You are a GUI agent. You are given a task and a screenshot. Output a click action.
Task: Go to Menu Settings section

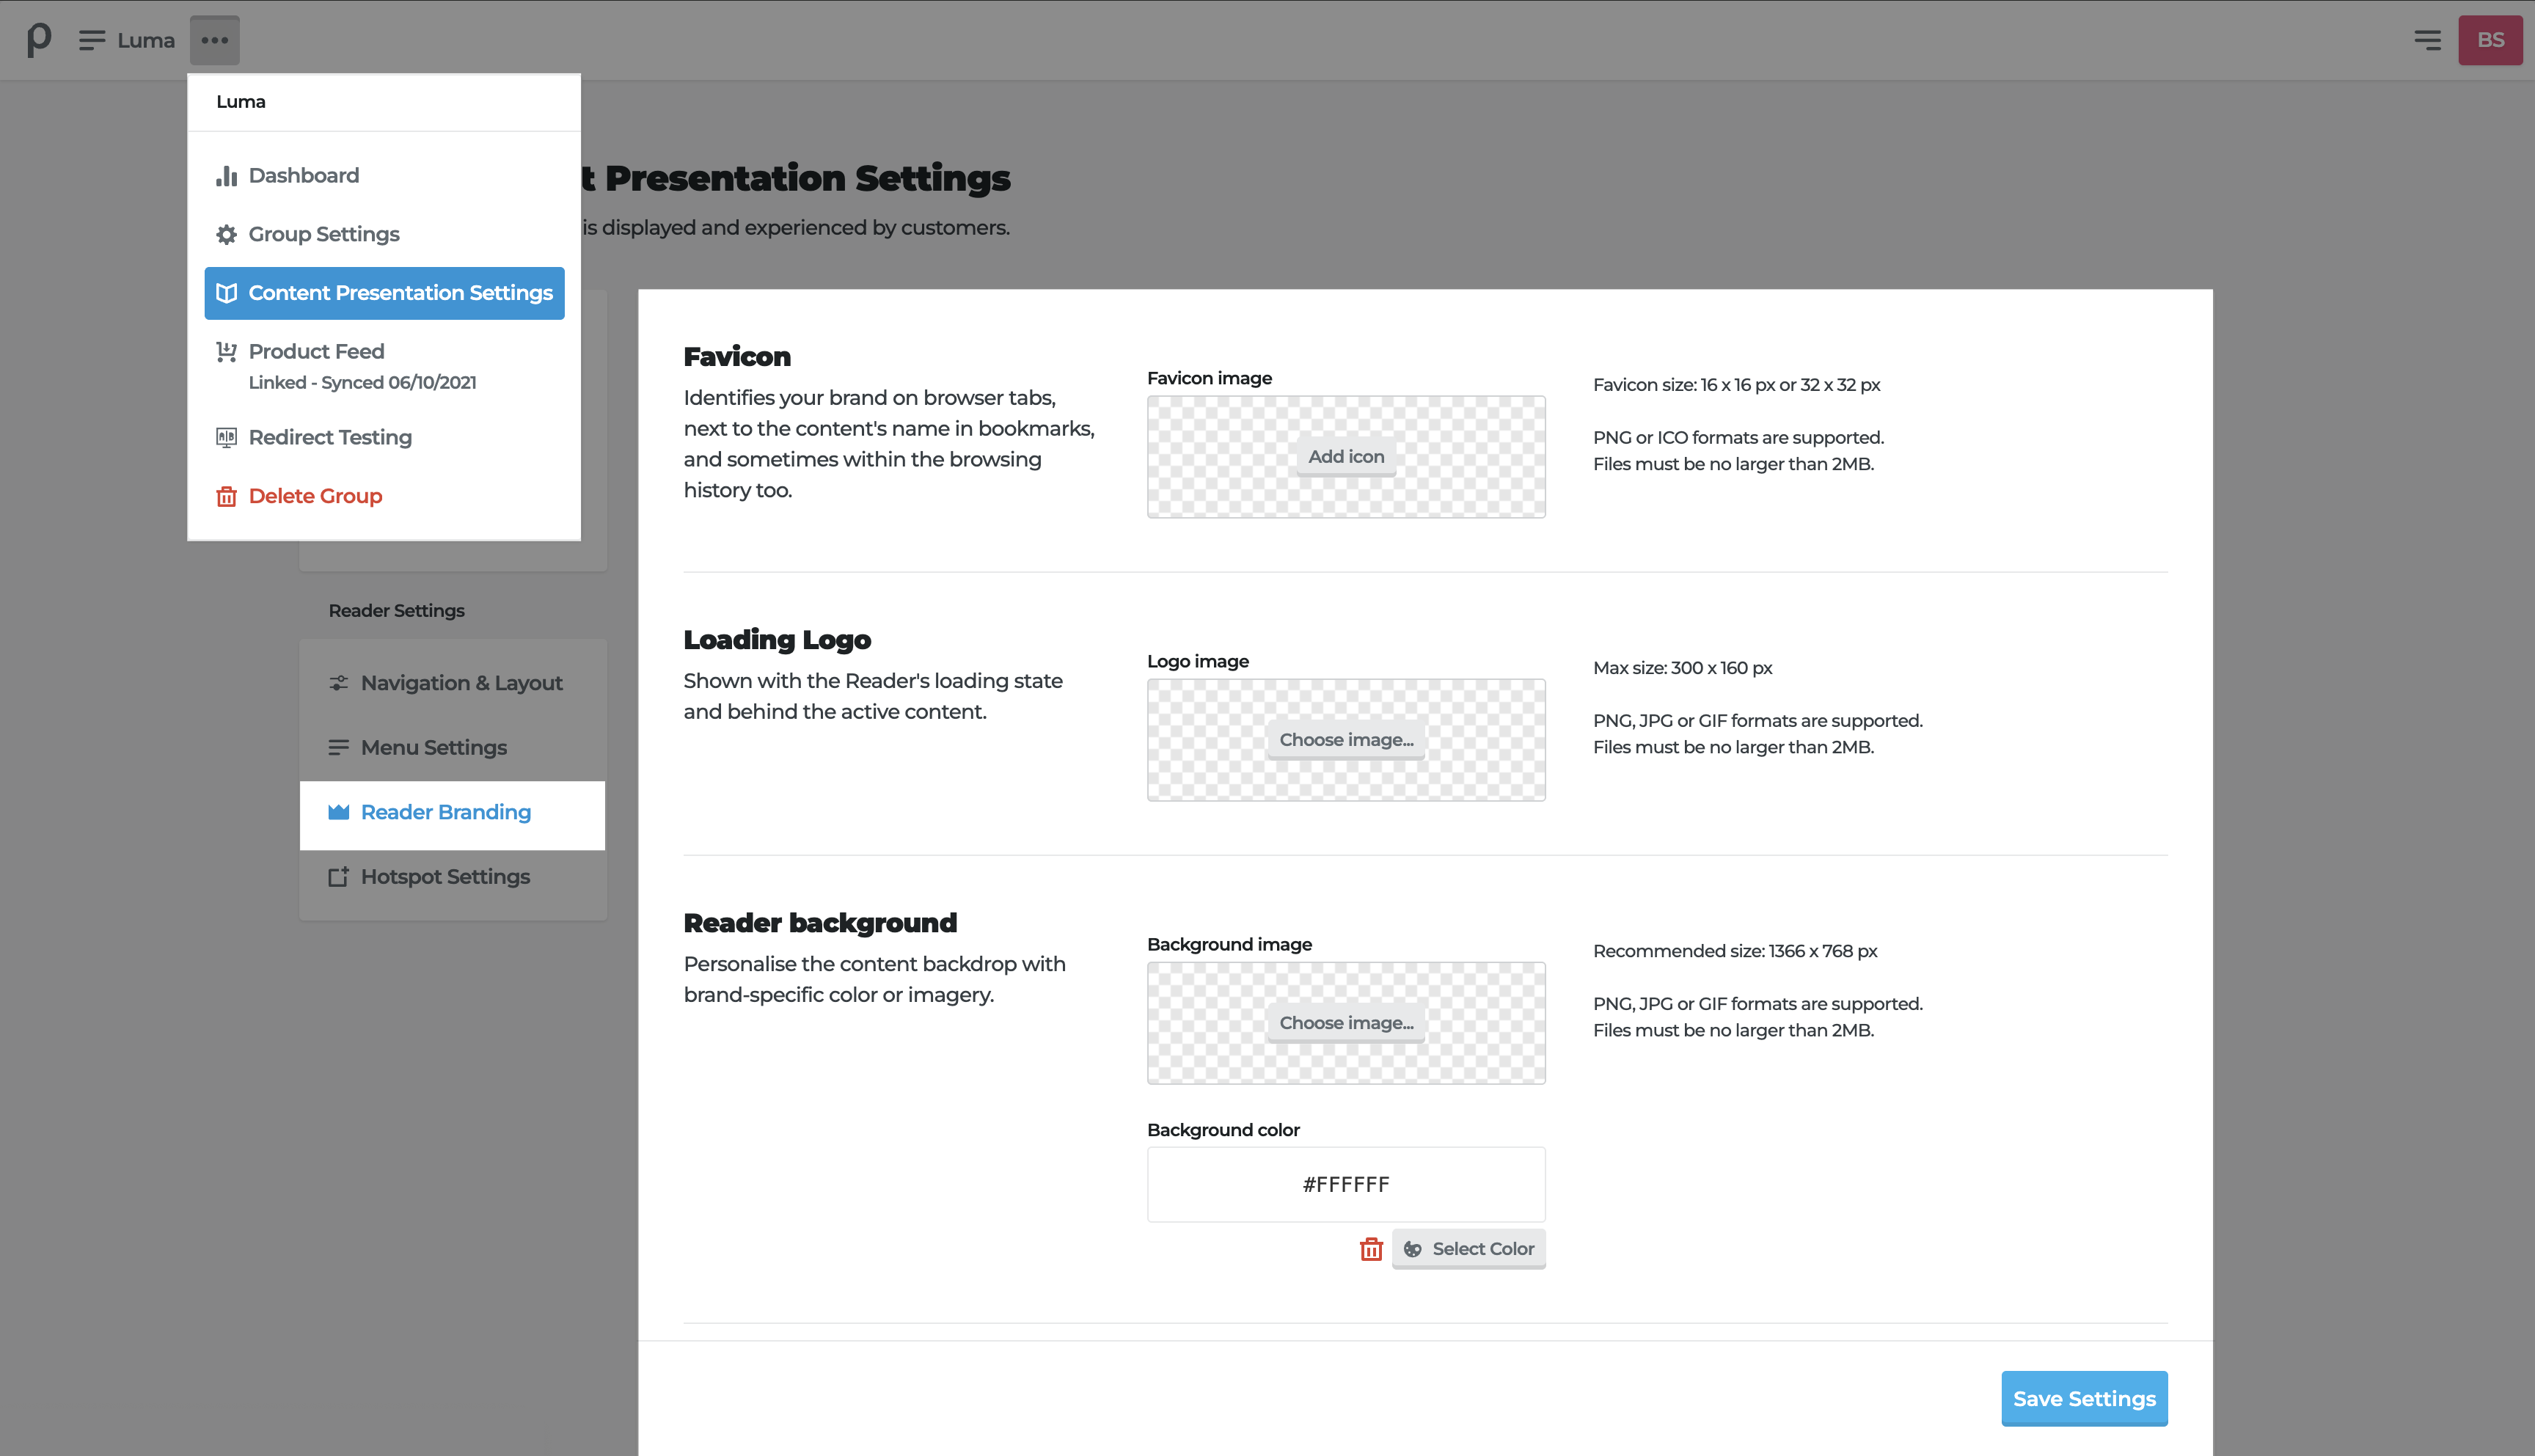coord(433,748)
